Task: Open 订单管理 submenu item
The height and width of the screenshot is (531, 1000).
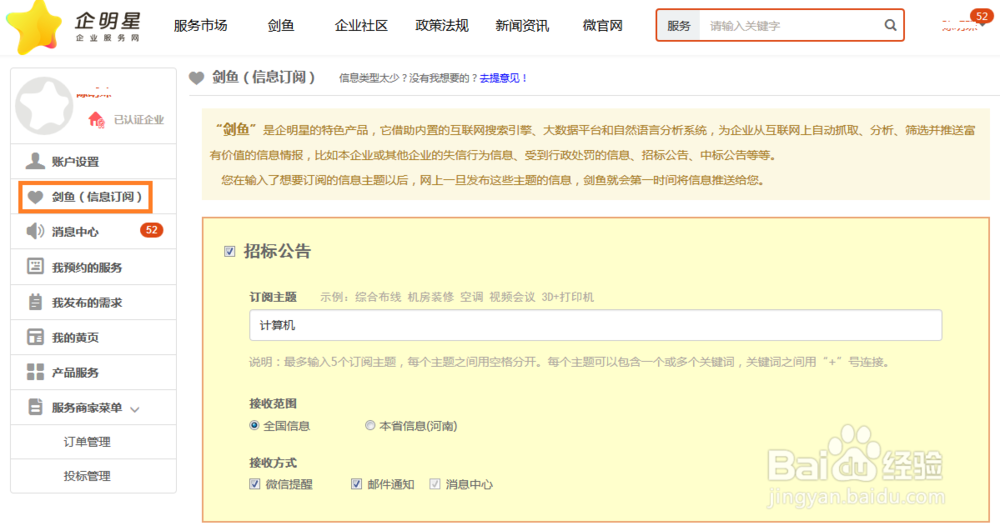Action: [x=87, y=442]
